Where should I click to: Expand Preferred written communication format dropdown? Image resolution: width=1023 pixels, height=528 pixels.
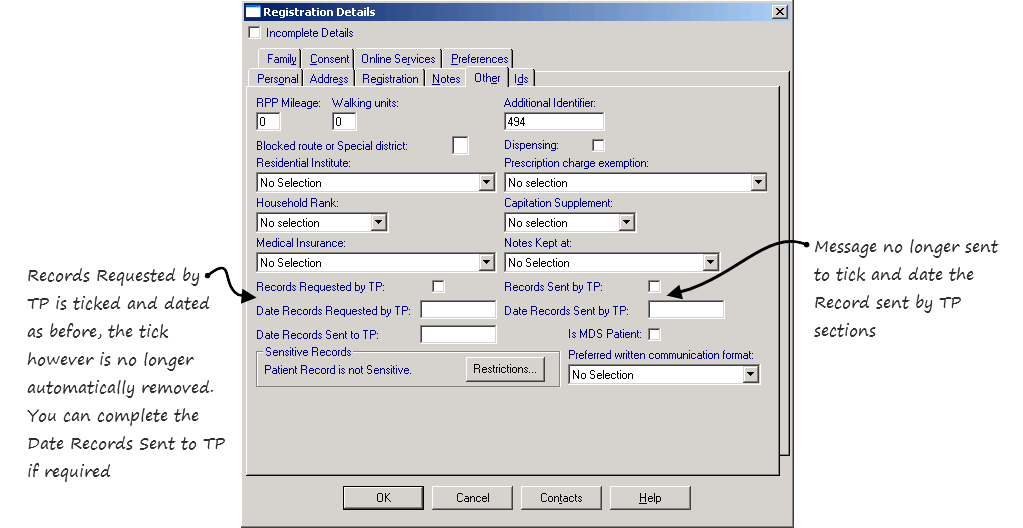coord(751,375)
